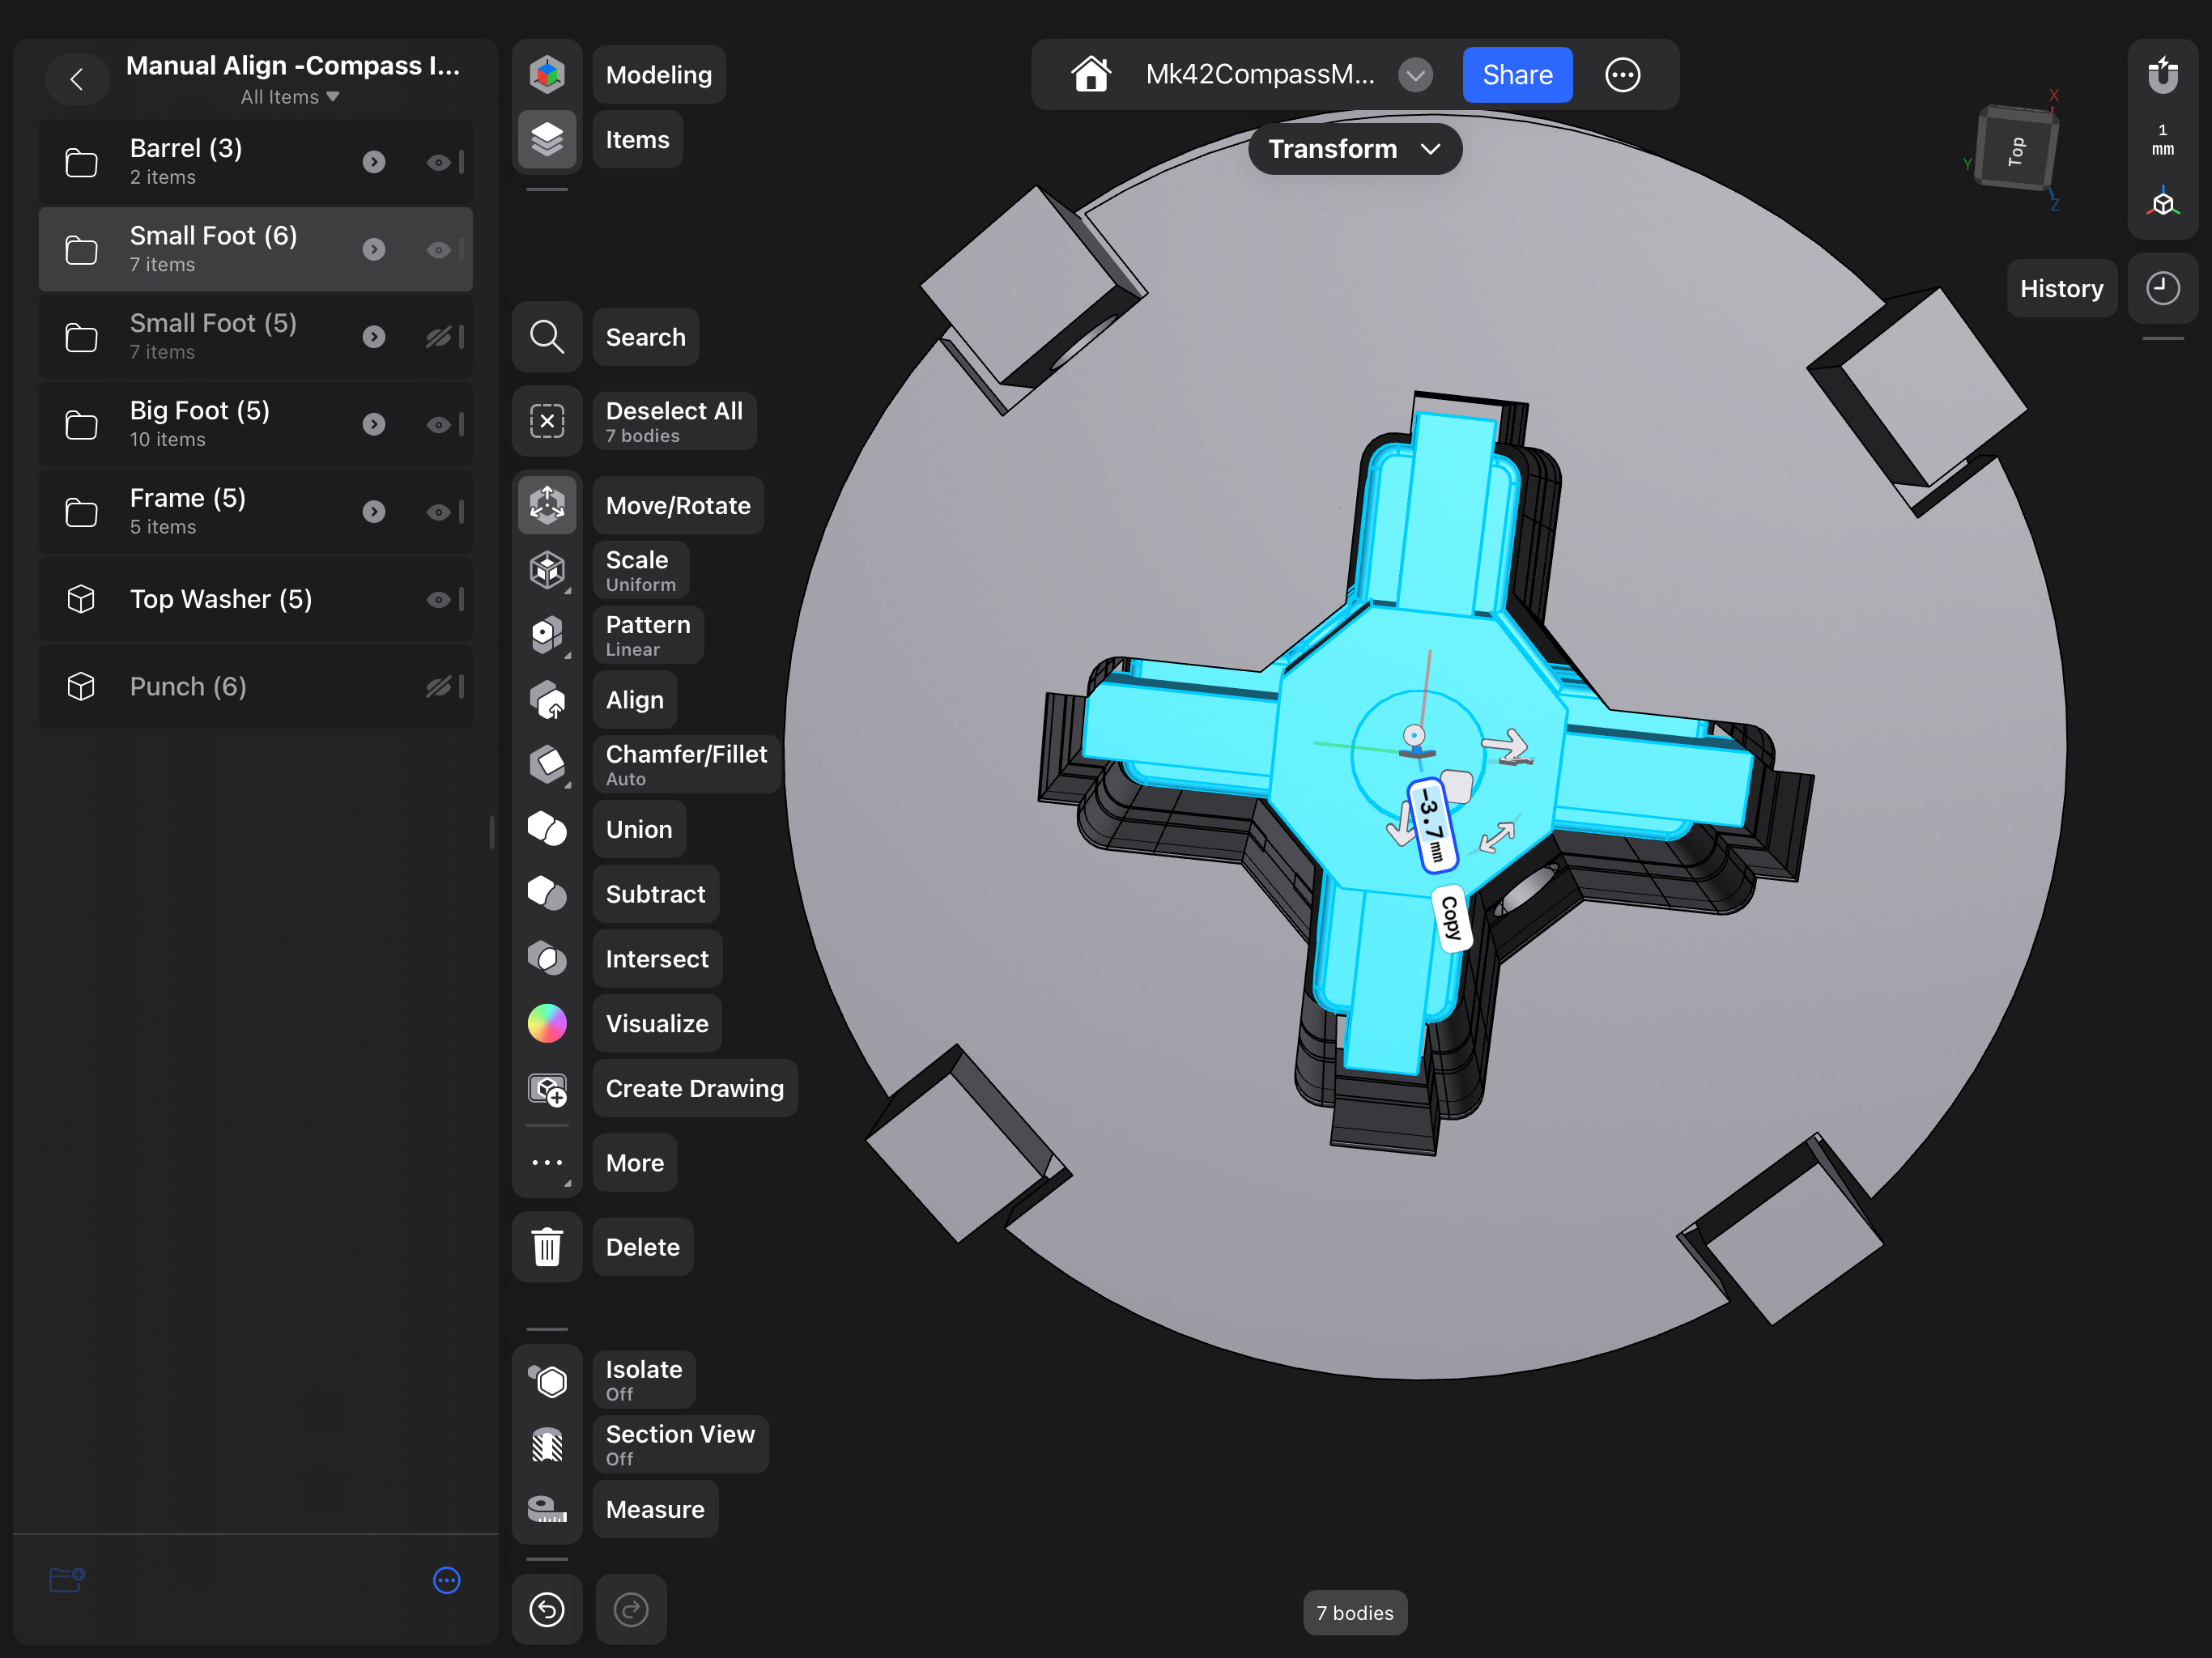Expand the Small Foot (5) folder arrow
The width and height of the screenshot is (2212, 1658).
(374, 337)
